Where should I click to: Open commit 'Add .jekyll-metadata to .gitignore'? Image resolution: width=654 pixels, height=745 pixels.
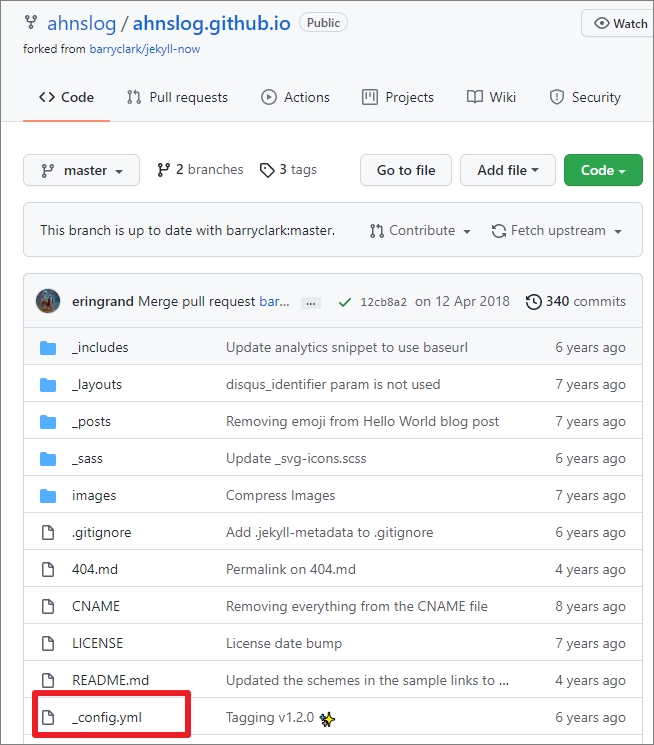[329, 533]
